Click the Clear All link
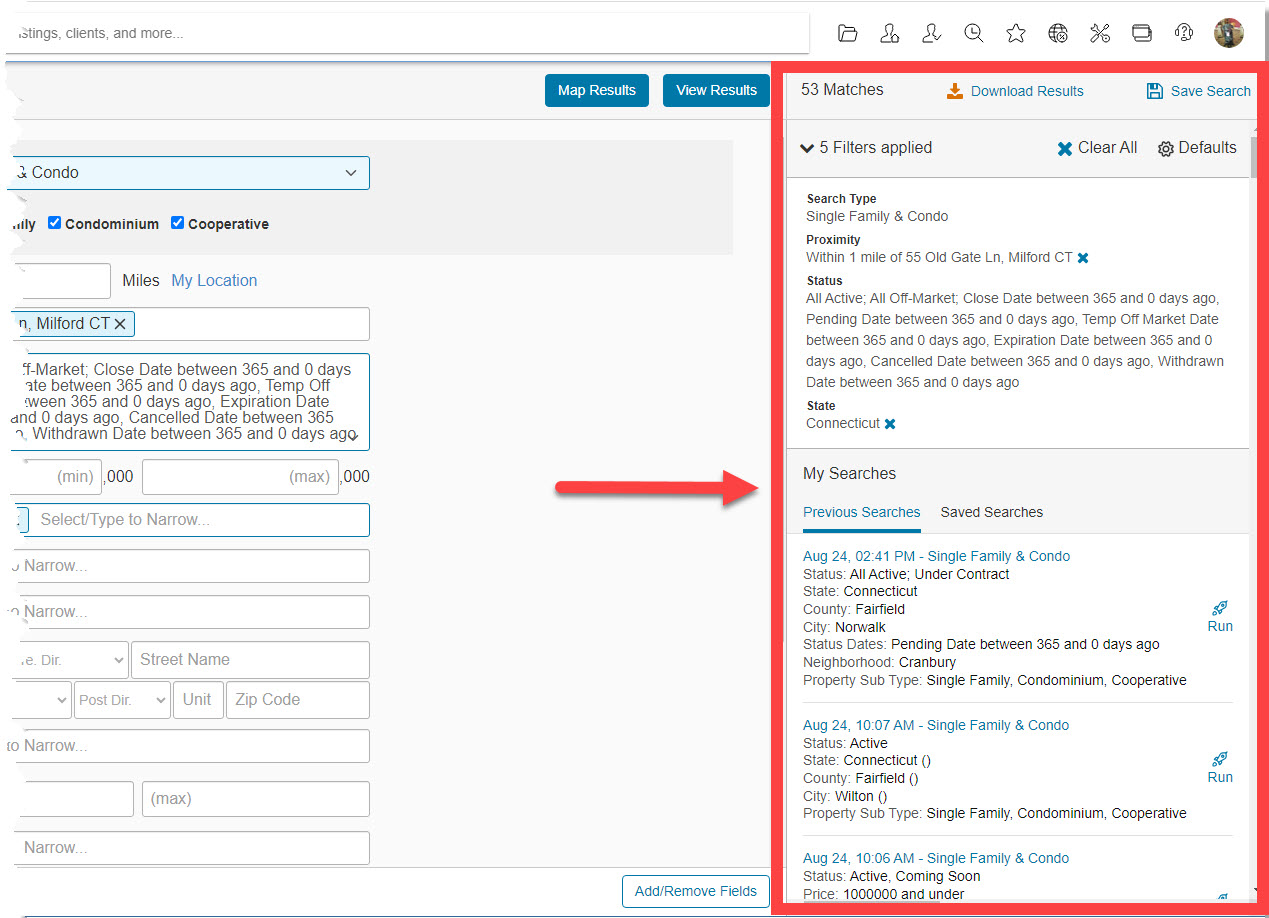1269x918 pixels. (1107, 148)
